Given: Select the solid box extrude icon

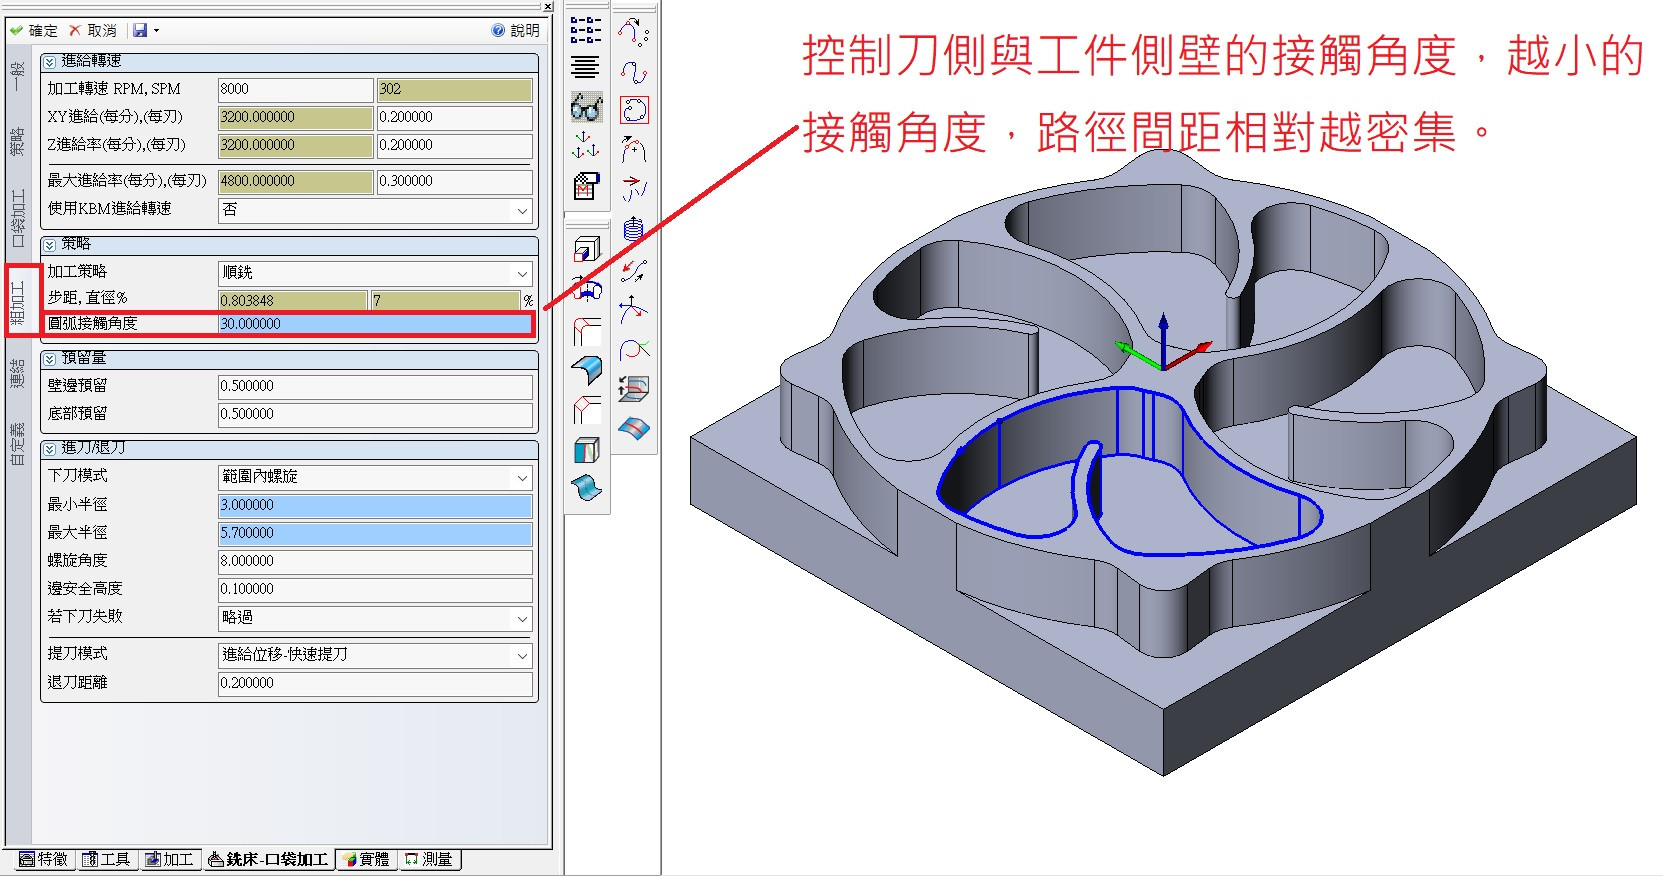Looking at the screenshot, I should (x=587, y=249).
